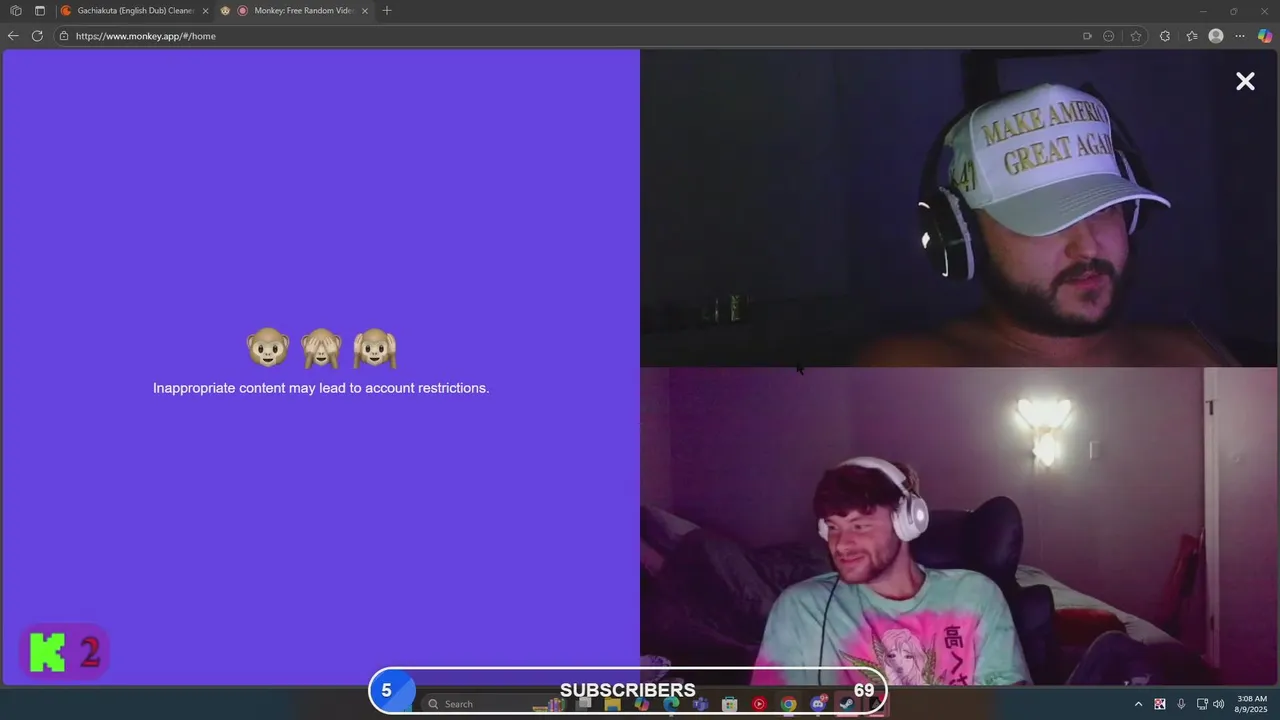Click 'Inappropriate content may lead to account restrictions.'
Screen dimensions: 1280x720
(x=321, y=388)
